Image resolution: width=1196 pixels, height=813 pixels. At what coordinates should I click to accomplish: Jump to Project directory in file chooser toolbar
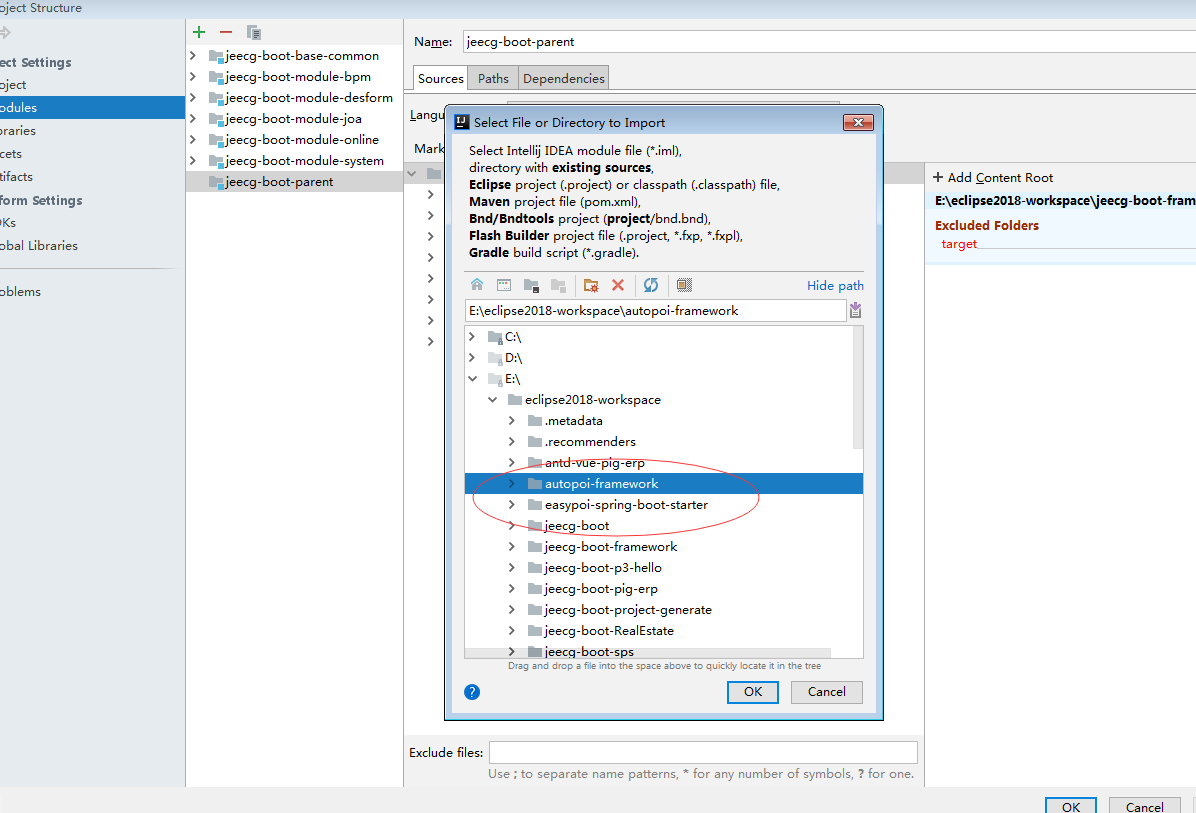pyautogui.click(x=532, y=284)
